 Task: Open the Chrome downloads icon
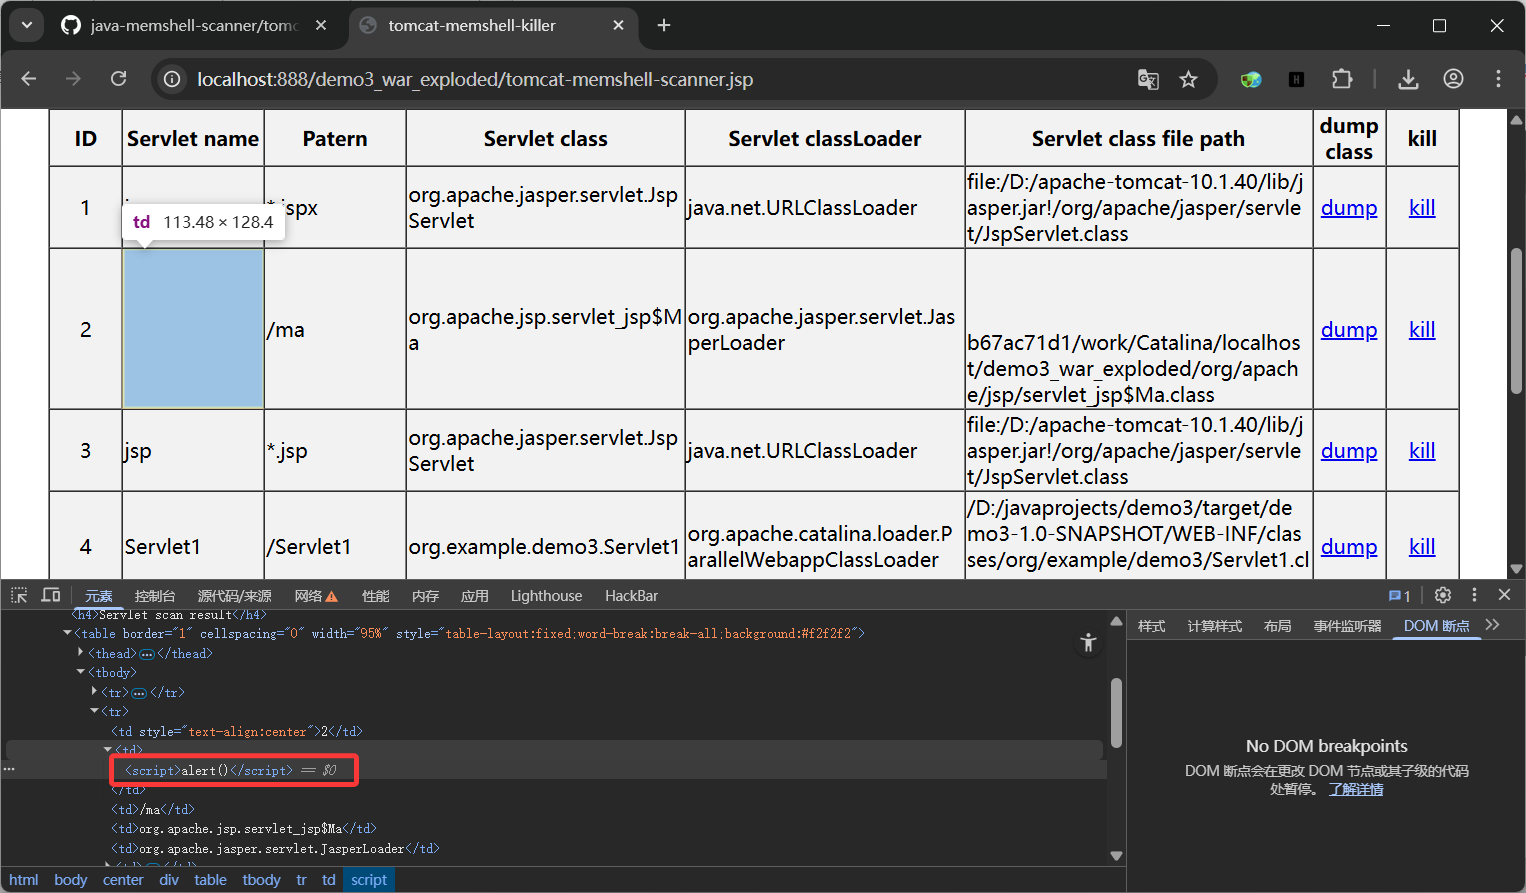click(1408, 79)
